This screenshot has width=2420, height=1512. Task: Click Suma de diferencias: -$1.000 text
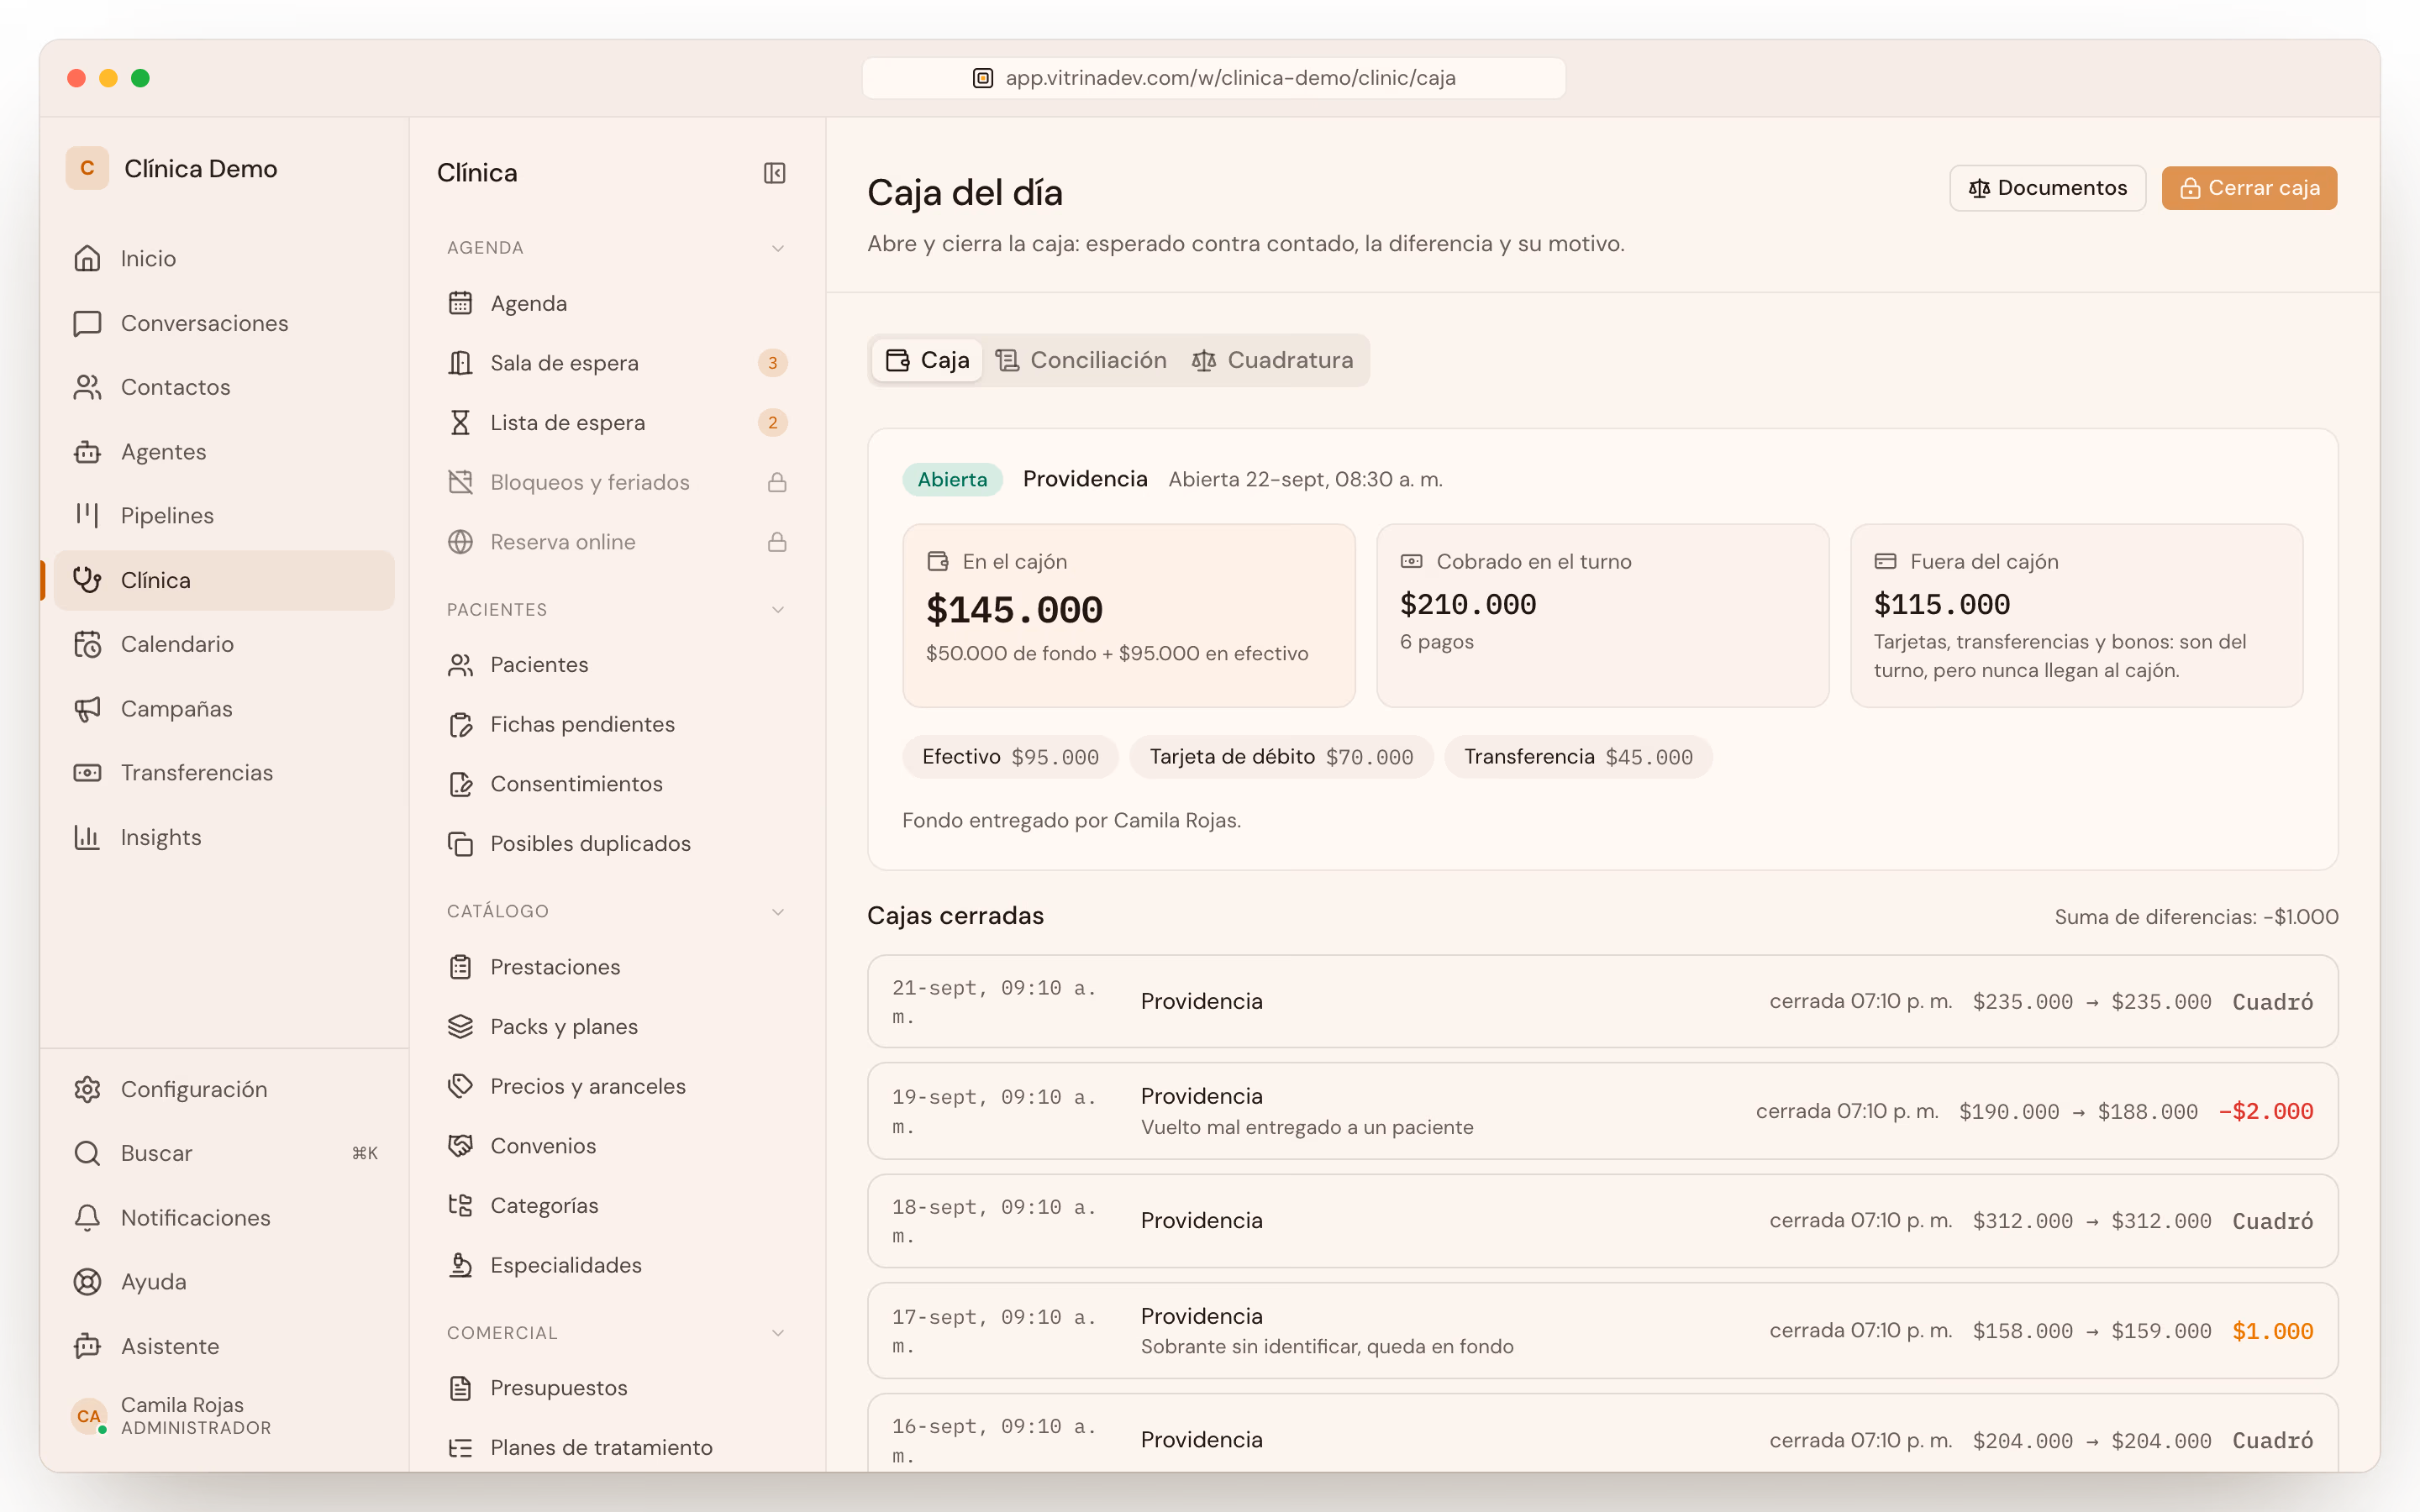click(2196, 917)
